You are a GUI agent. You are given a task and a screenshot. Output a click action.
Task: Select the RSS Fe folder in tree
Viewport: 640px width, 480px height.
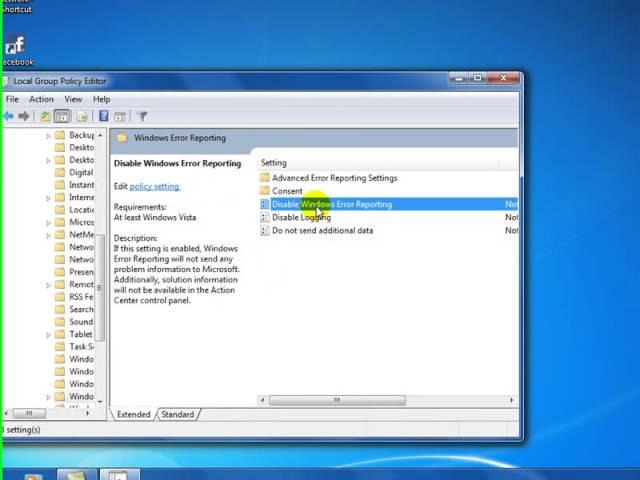point(74,297)
